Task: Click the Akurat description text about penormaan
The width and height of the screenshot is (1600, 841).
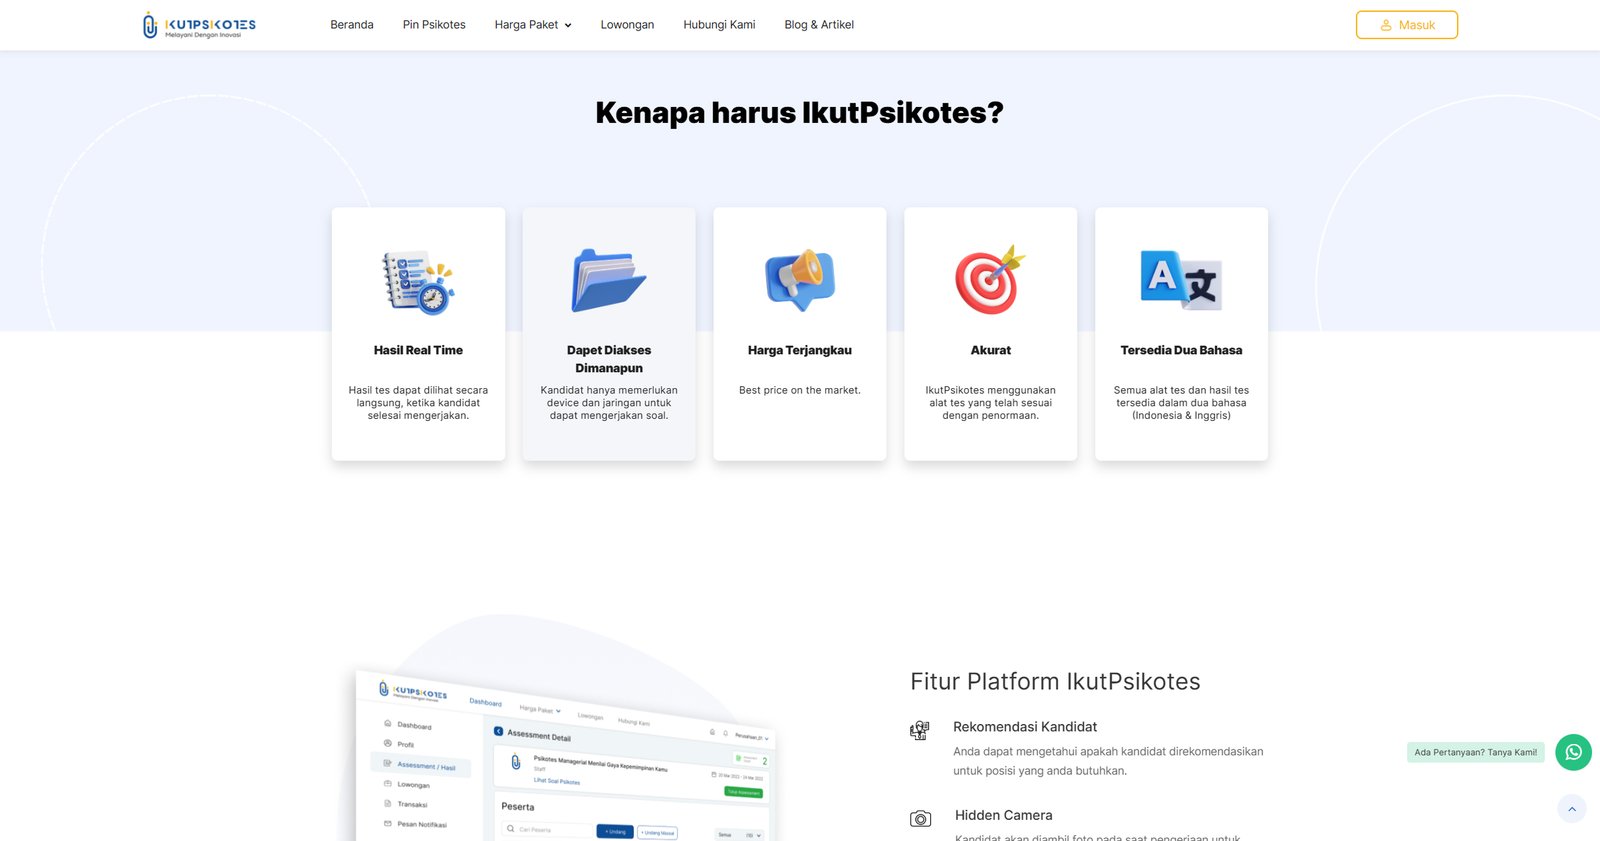Action: 990,403
